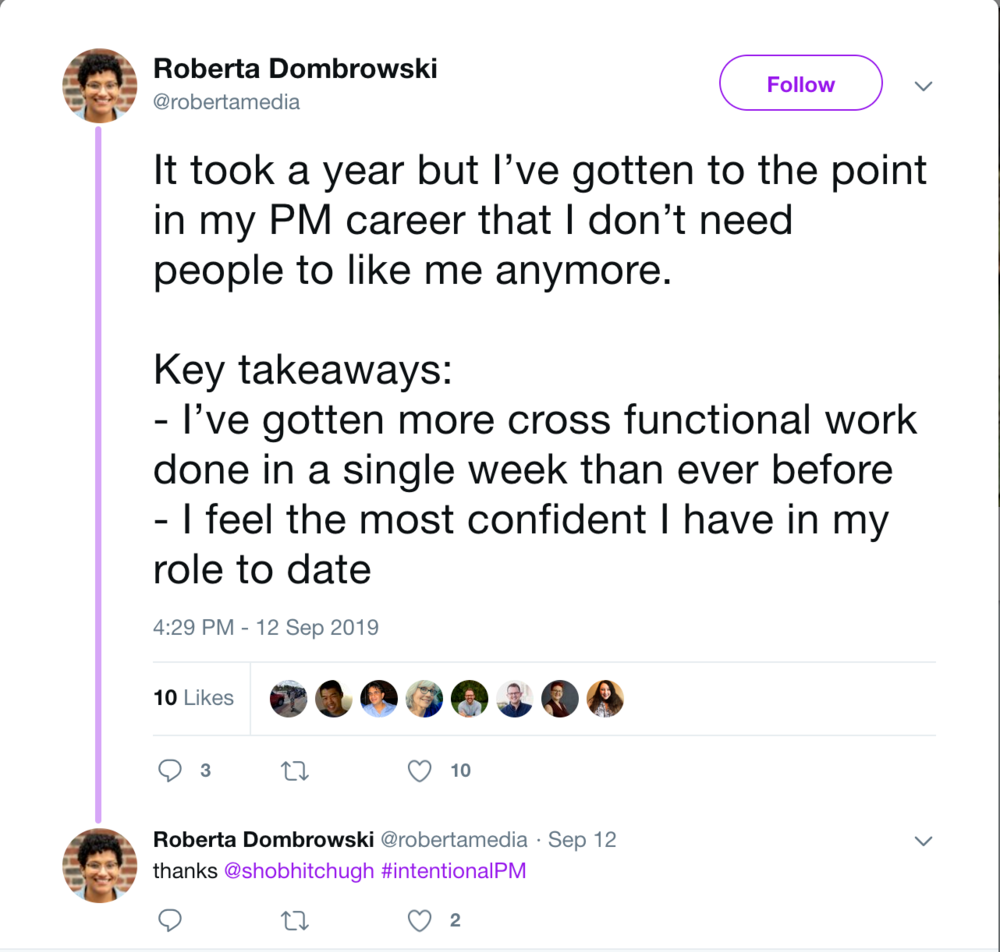
Task: Click the @robertamedia handle under name
Action: [226, 102]
